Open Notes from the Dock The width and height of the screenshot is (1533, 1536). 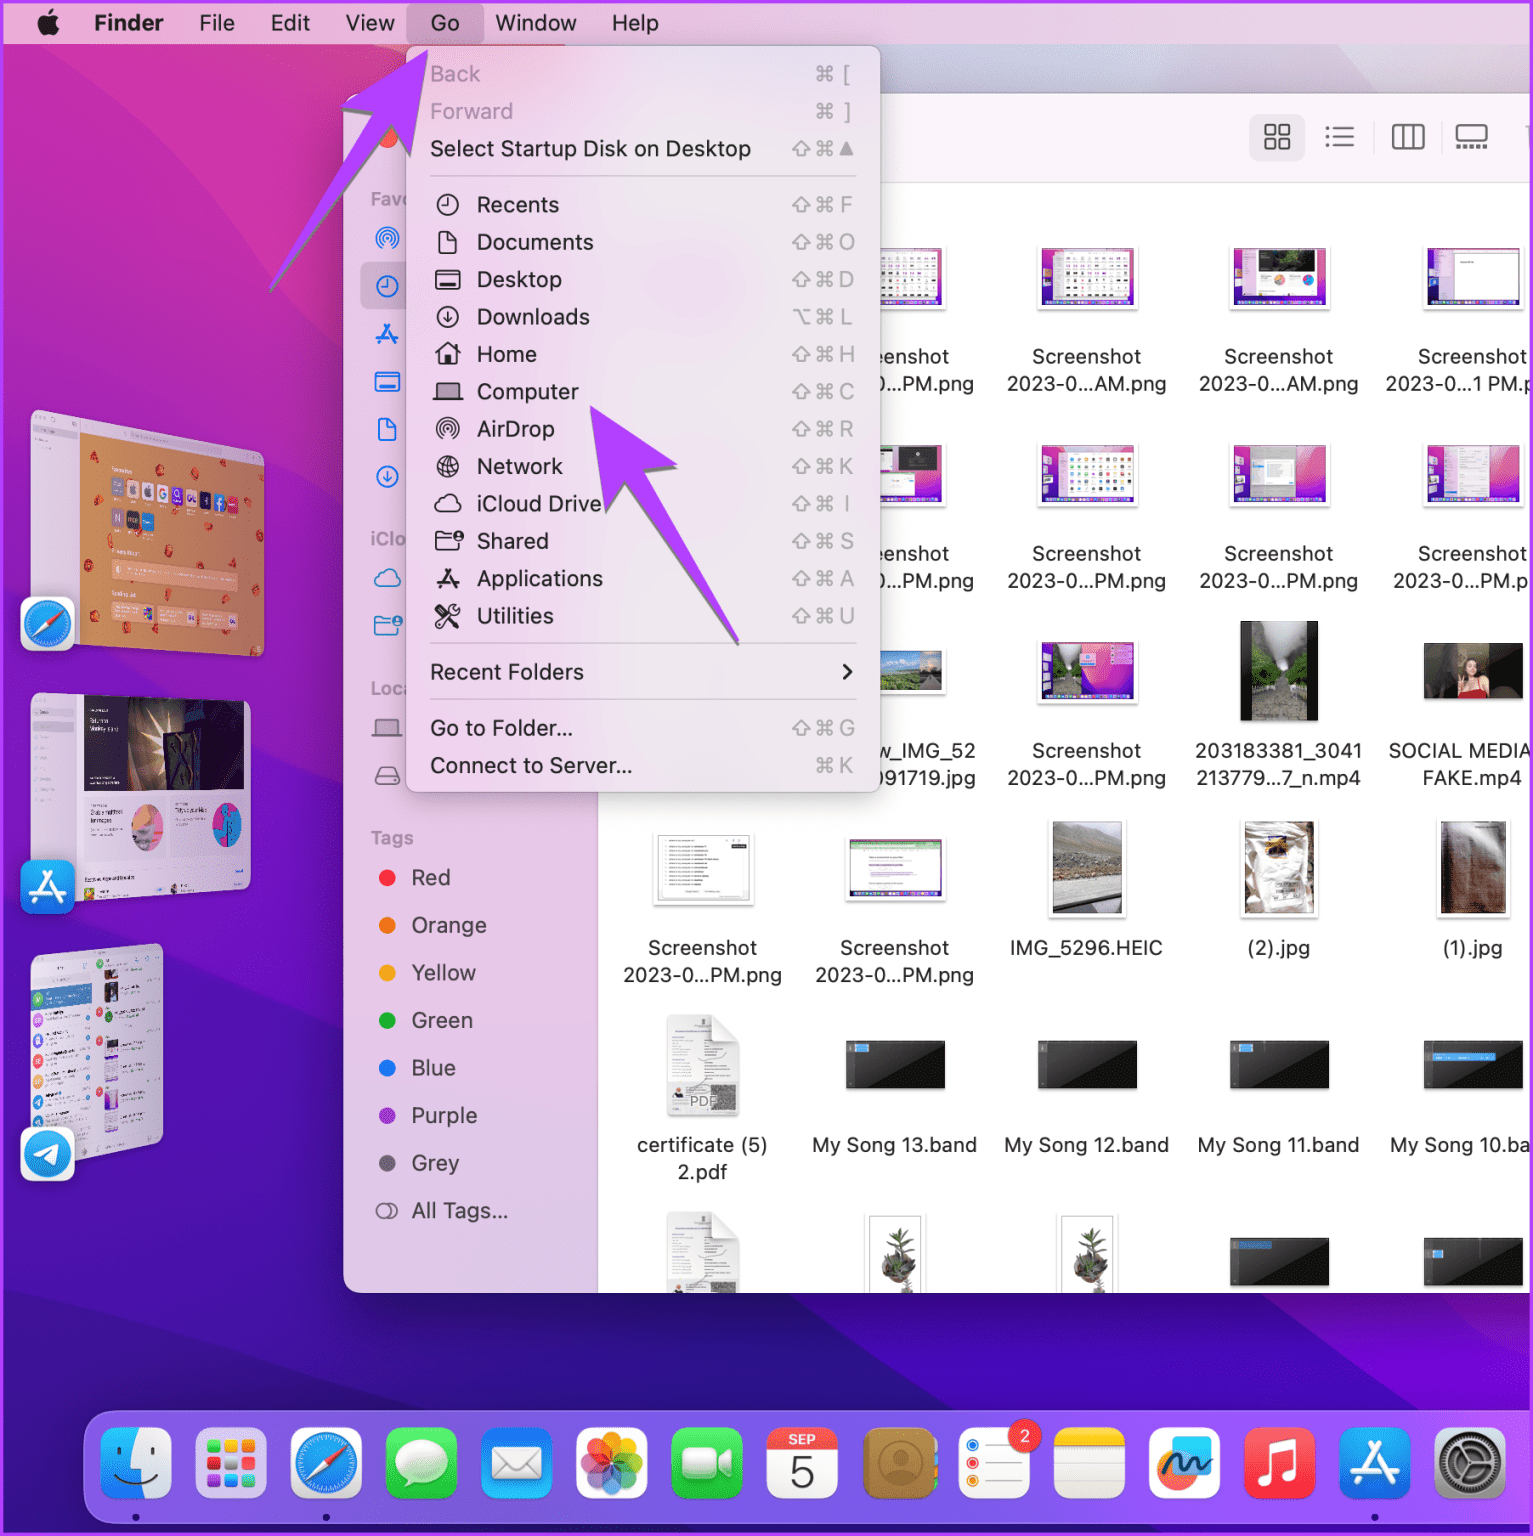[x=1089, y=1464]
